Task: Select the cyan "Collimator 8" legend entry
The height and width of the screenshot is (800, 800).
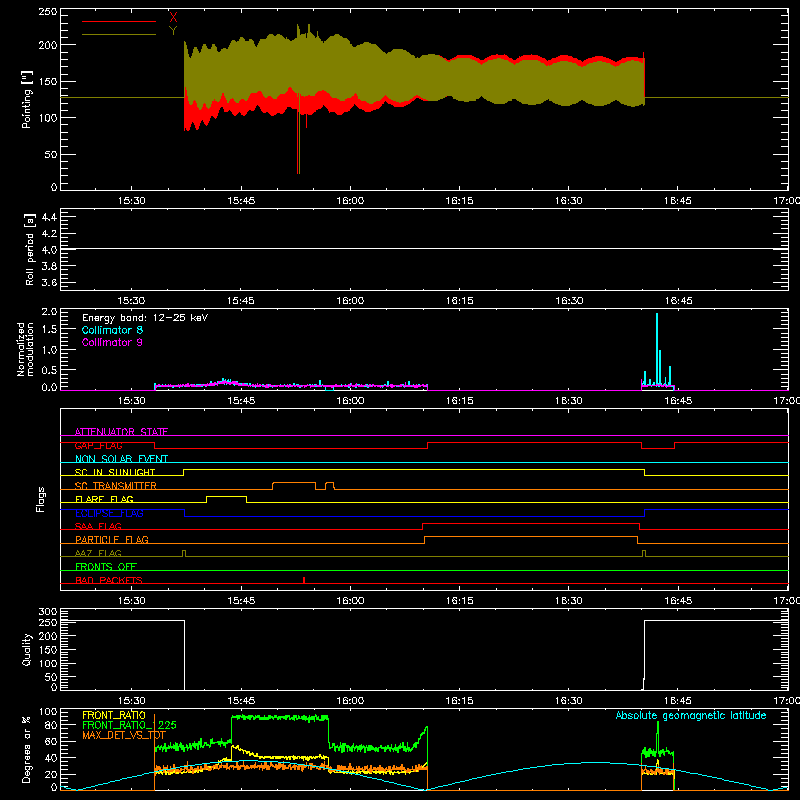Action: tap(112, 330)
